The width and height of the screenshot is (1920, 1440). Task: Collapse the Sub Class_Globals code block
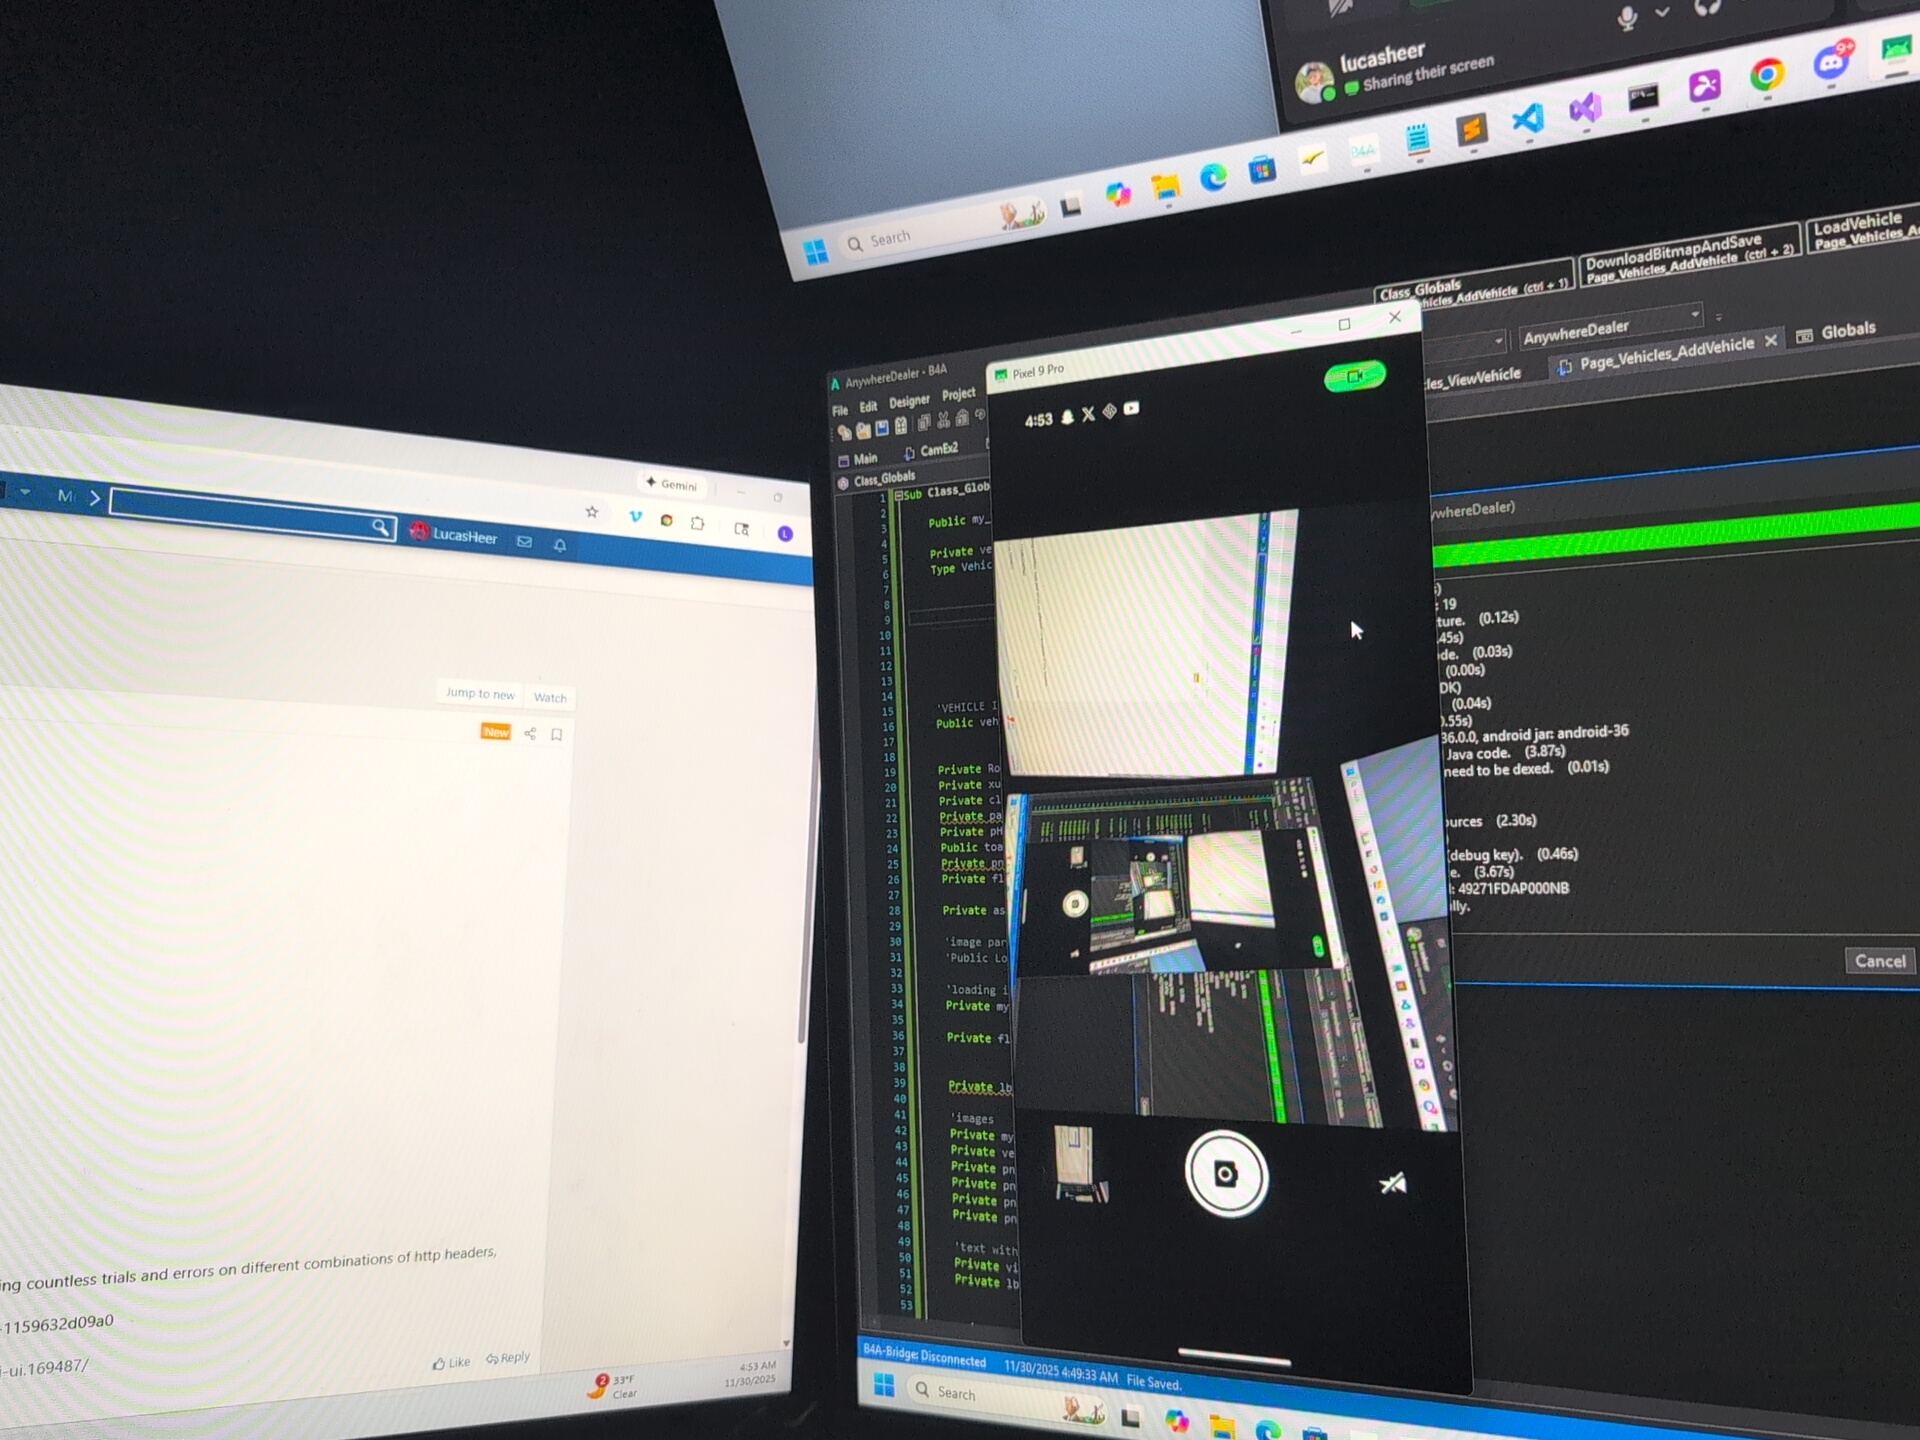[898, 495]
